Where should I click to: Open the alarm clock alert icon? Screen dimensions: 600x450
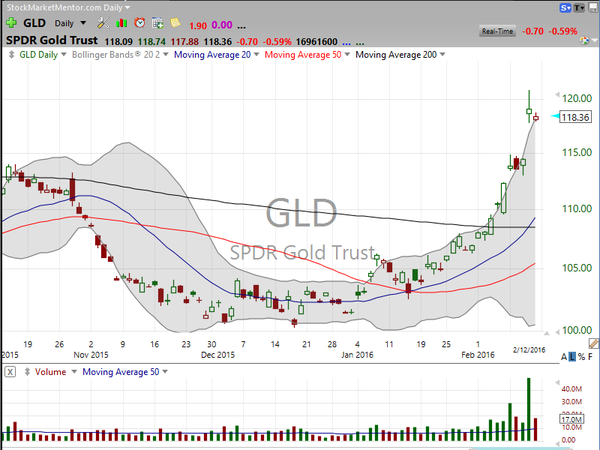140,23
